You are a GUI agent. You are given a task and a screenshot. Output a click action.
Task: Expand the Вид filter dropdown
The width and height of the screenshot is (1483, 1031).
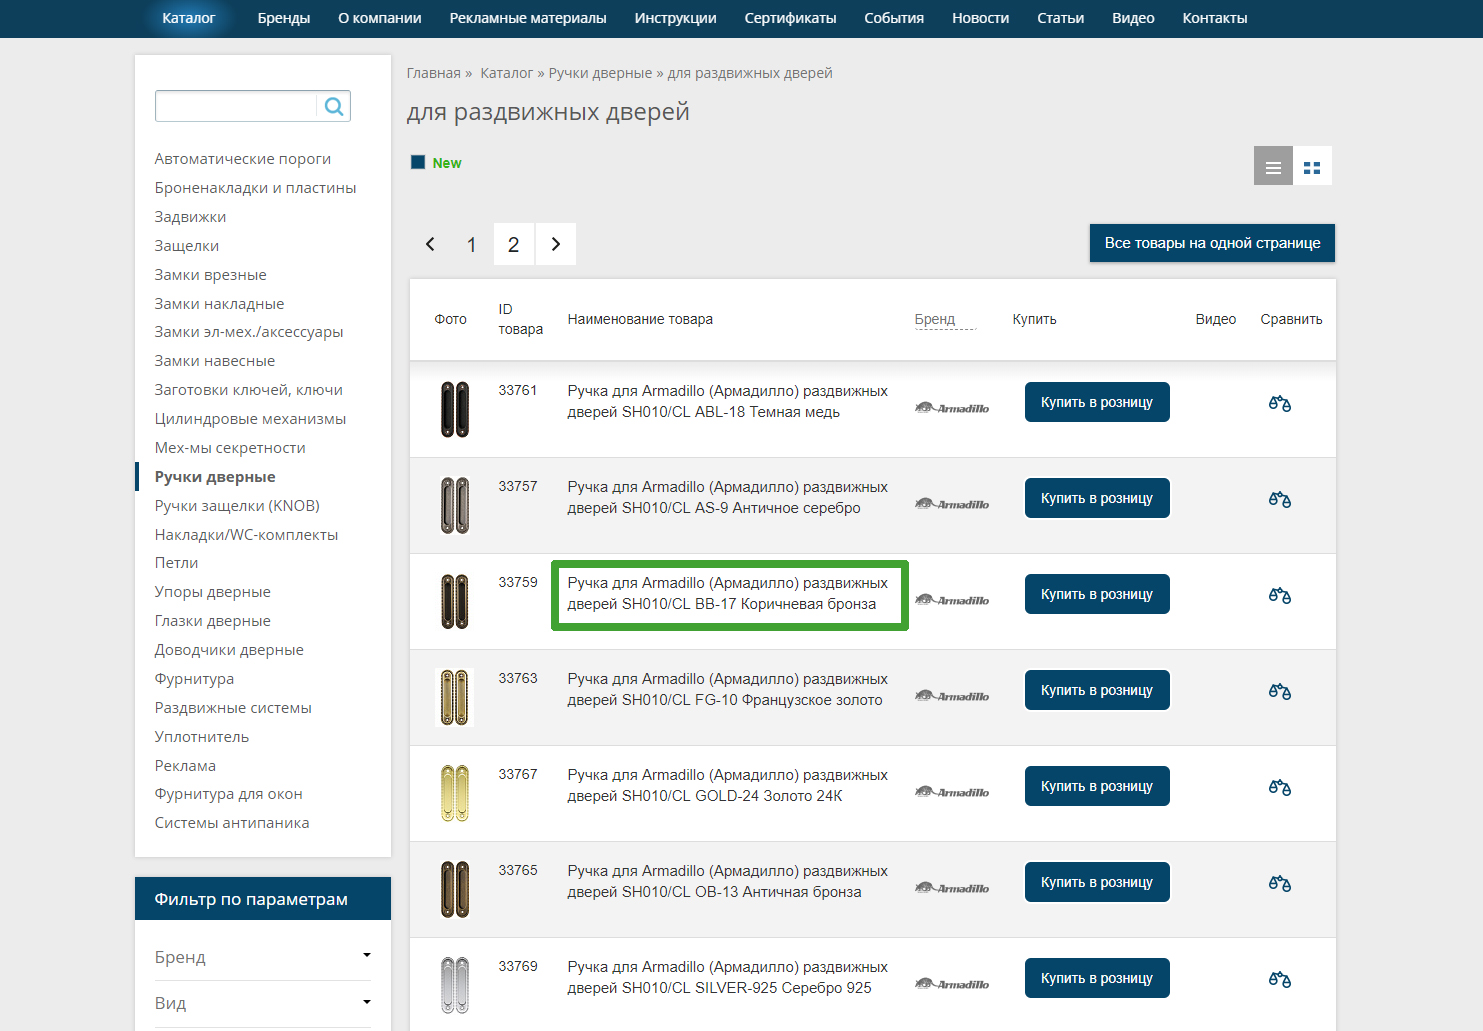[x=262, y=1003]
